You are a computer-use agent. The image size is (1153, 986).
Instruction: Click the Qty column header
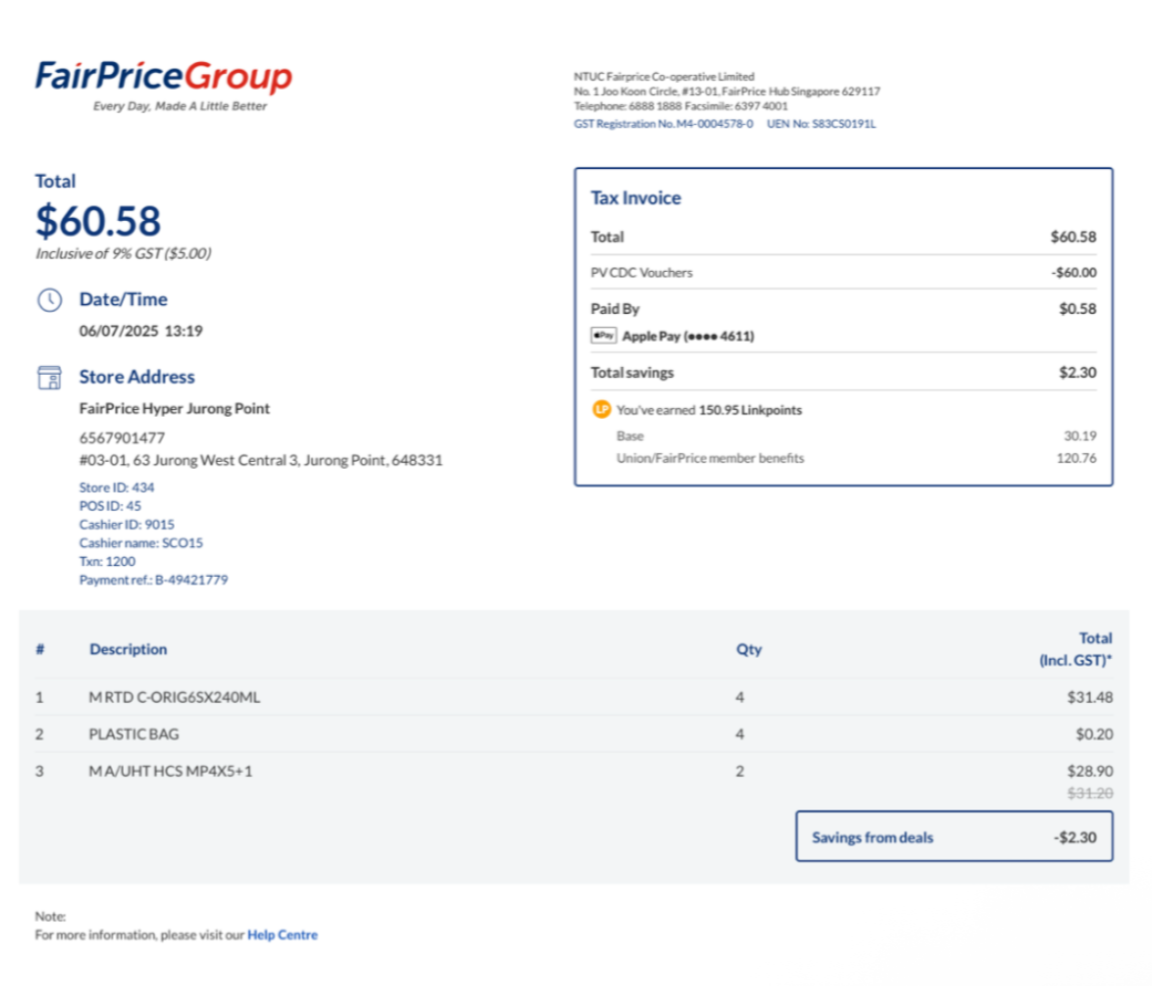(749, 649)
